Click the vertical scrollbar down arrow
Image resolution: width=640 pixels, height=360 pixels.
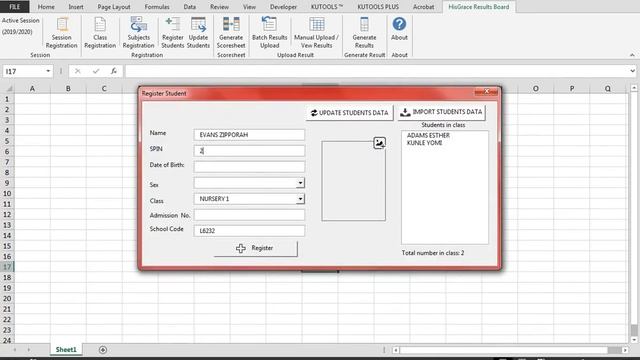[634, 340]
